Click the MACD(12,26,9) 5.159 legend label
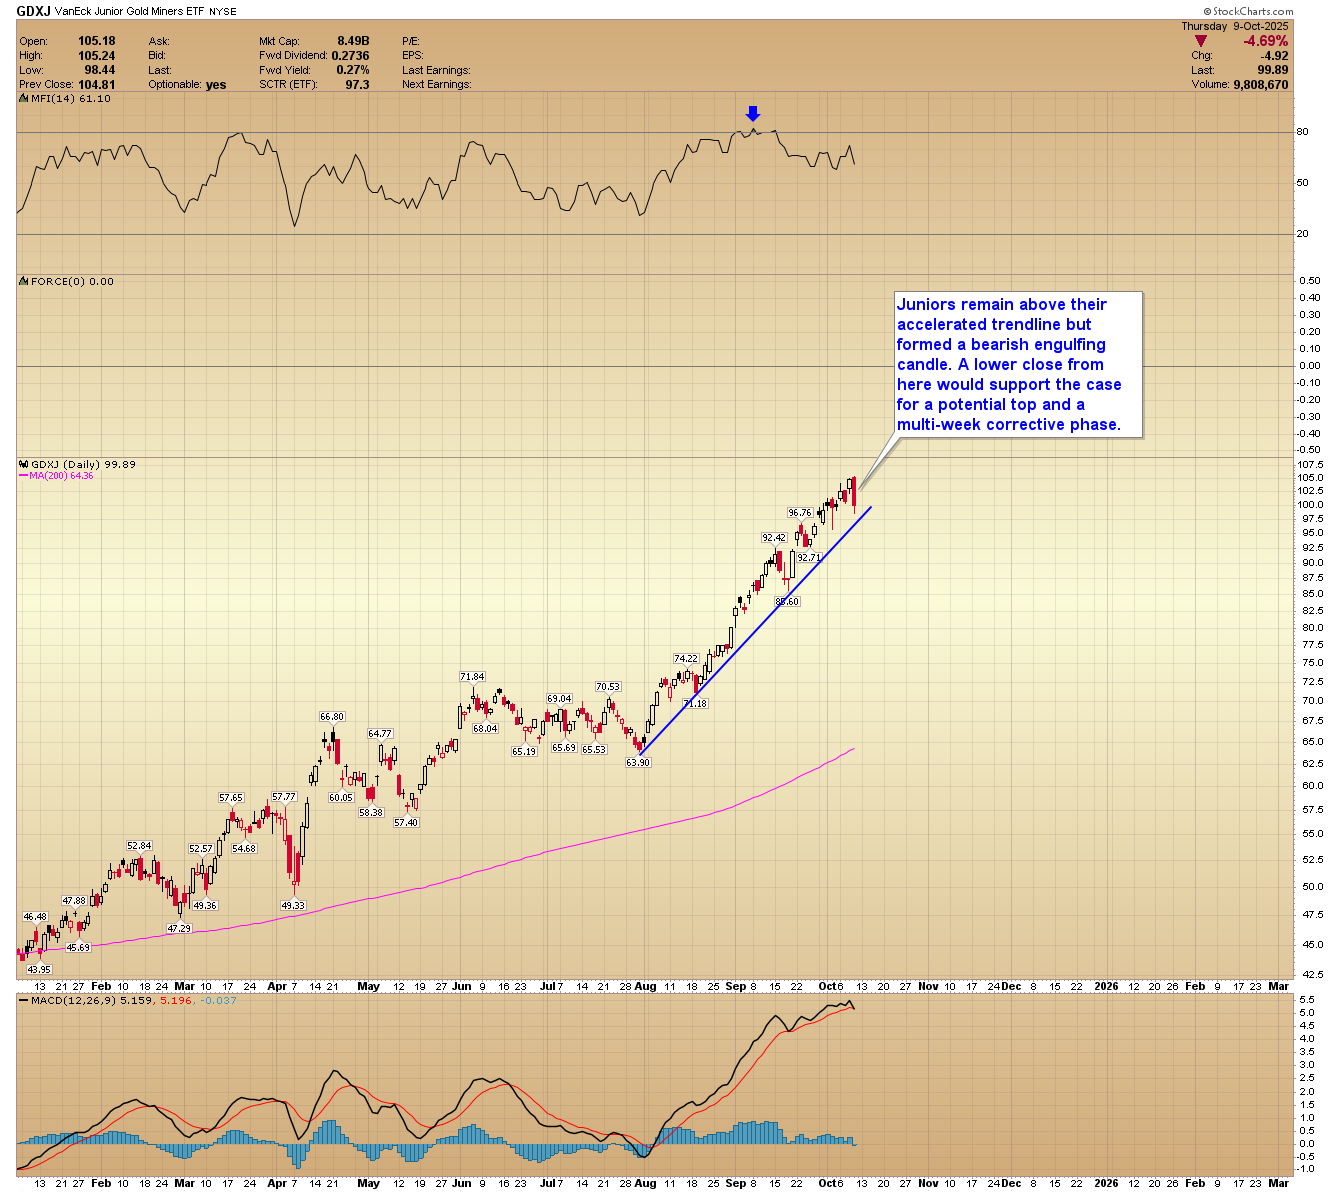The width and height of the screenshot is (1340, 1192). click(x=93, y=1000)
